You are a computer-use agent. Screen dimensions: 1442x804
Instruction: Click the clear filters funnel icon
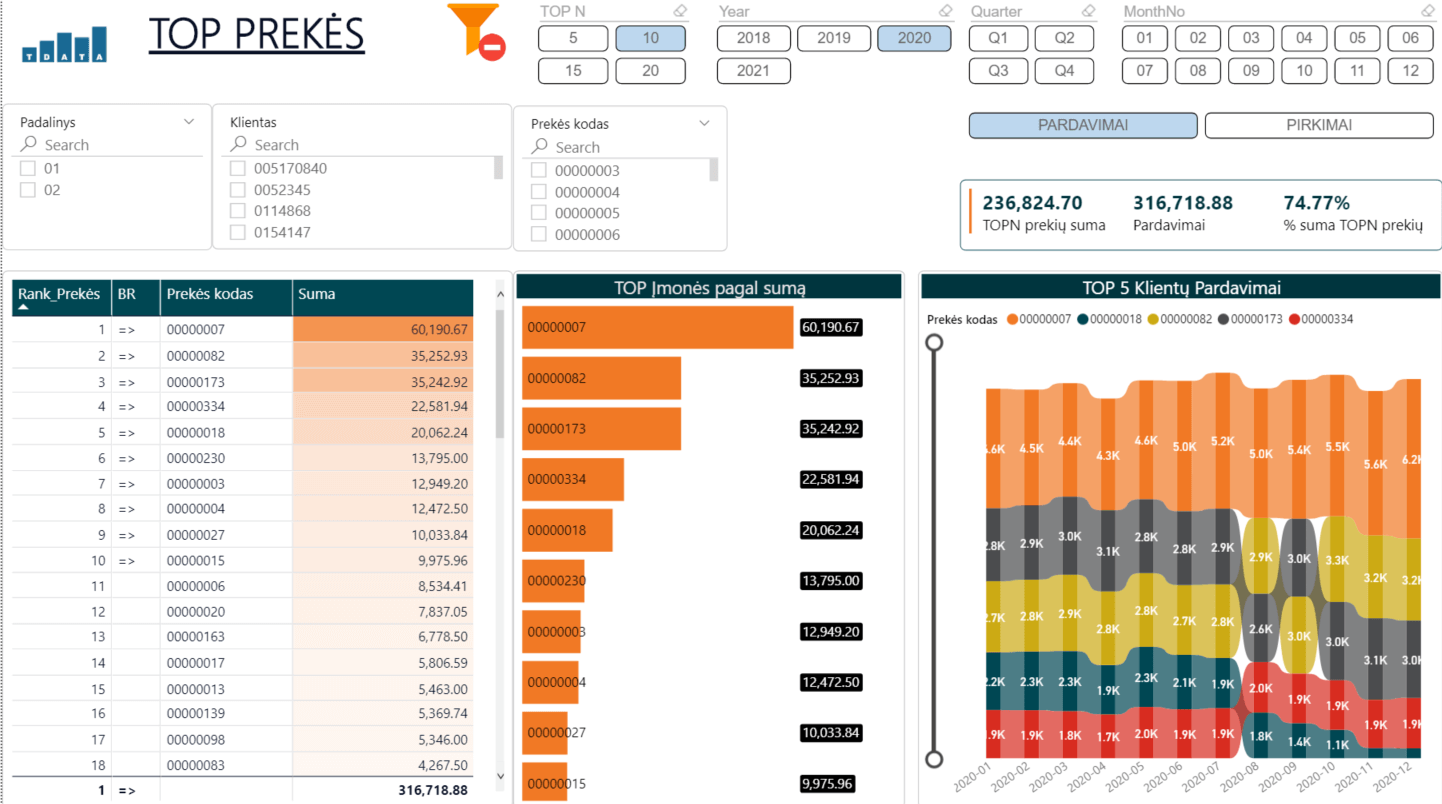coord(476,31)
